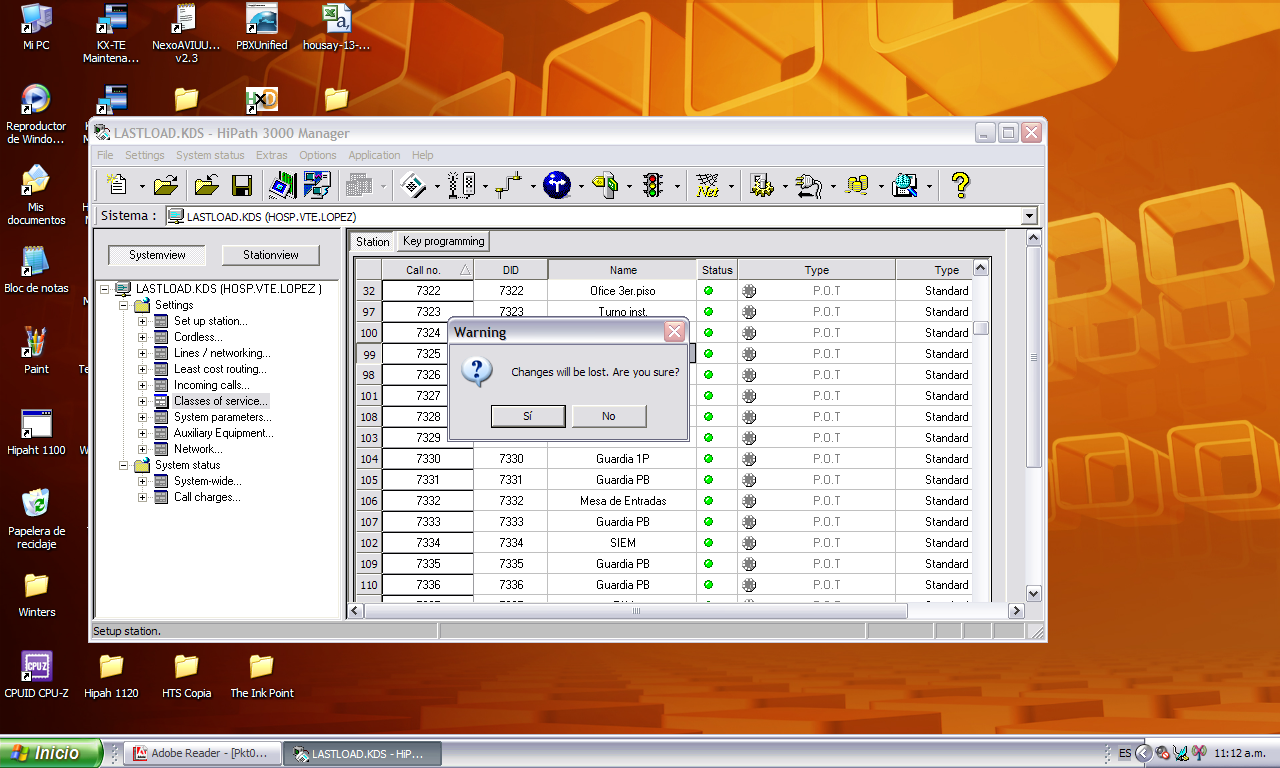Expand the Call charges tree node

tap(143, 497)
